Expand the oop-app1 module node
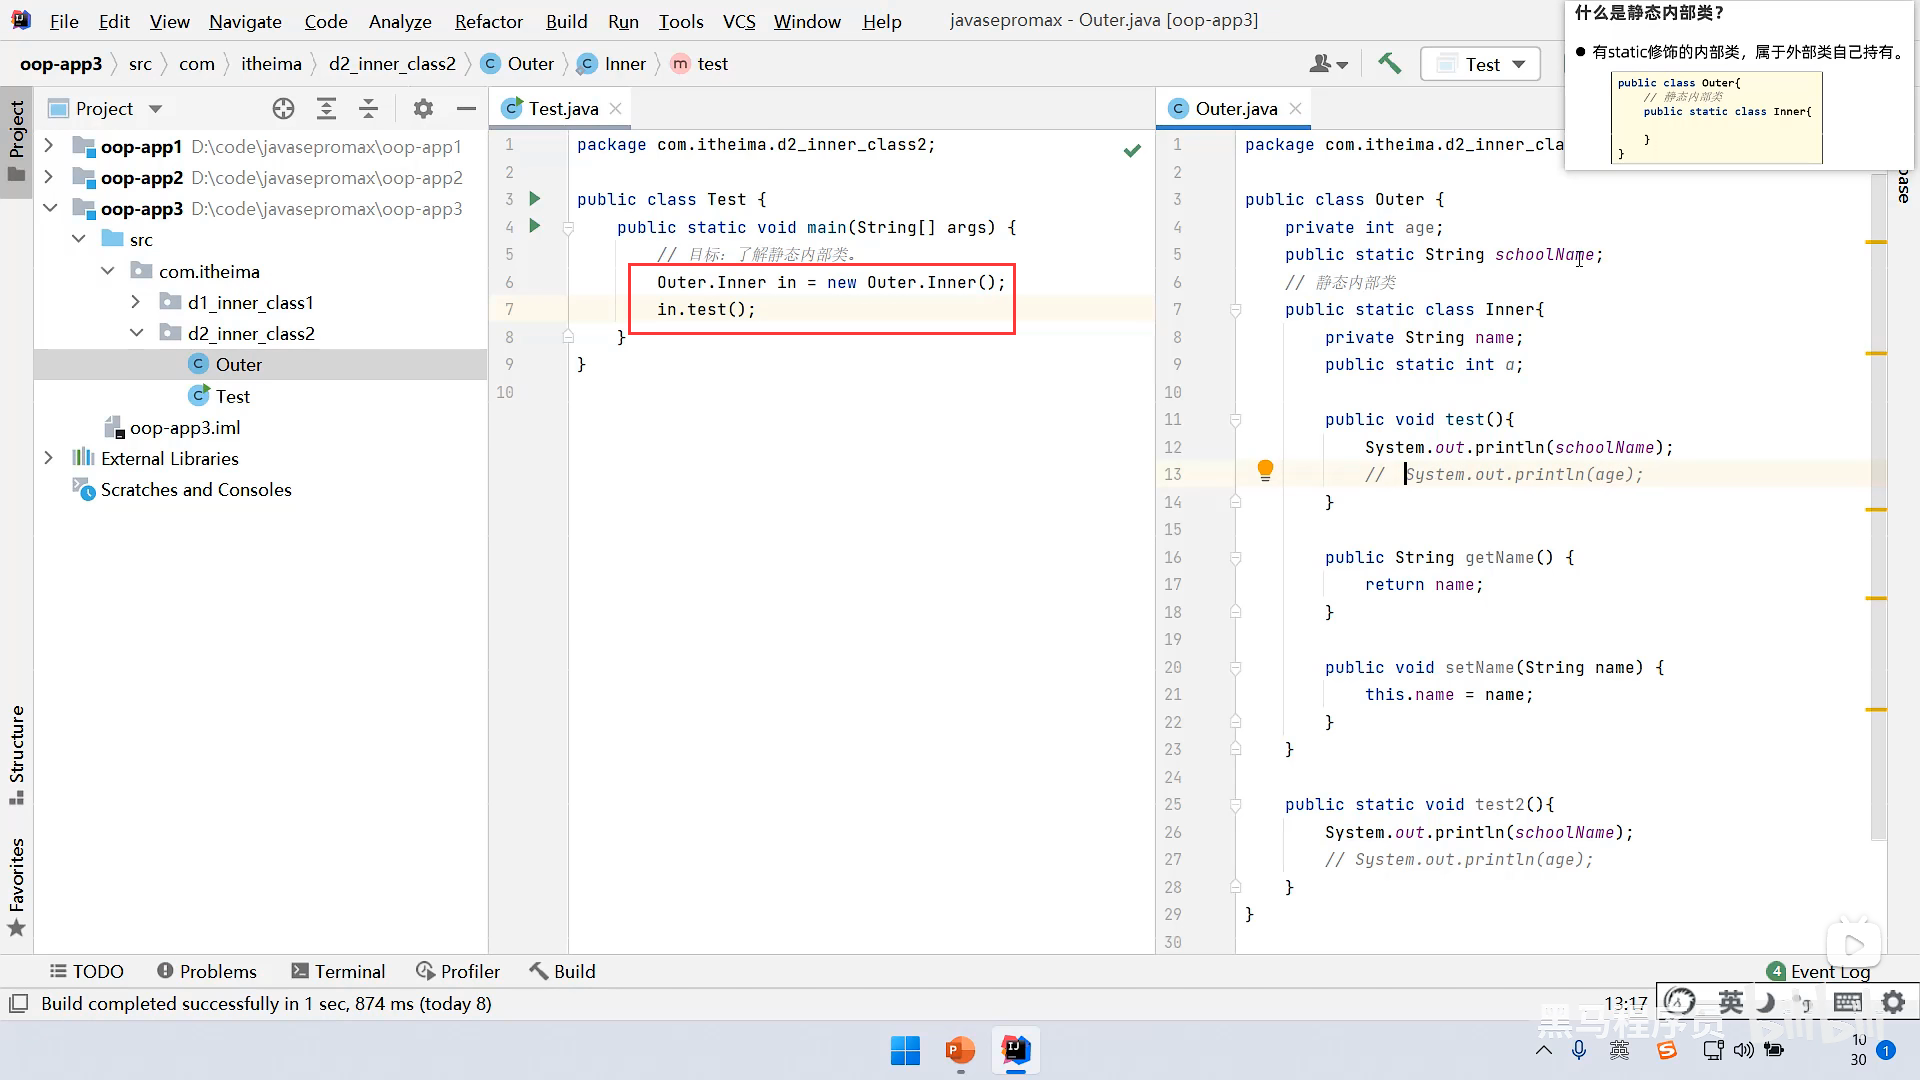 click(x=48, y=146)
